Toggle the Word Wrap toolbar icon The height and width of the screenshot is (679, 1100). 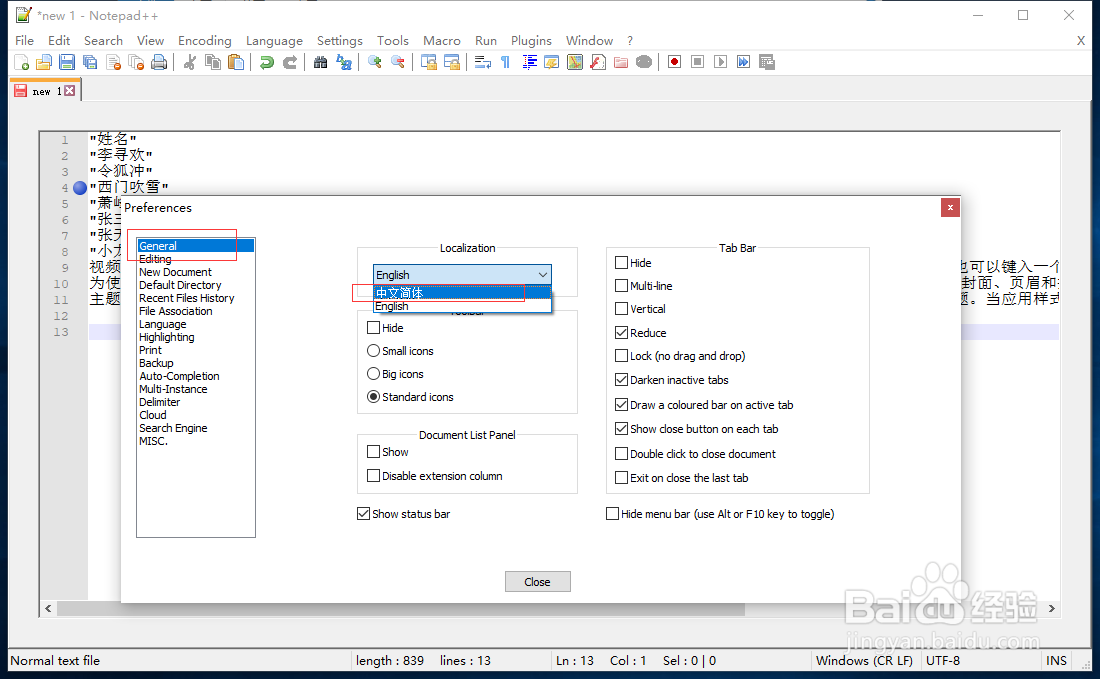tap(483, 62)
